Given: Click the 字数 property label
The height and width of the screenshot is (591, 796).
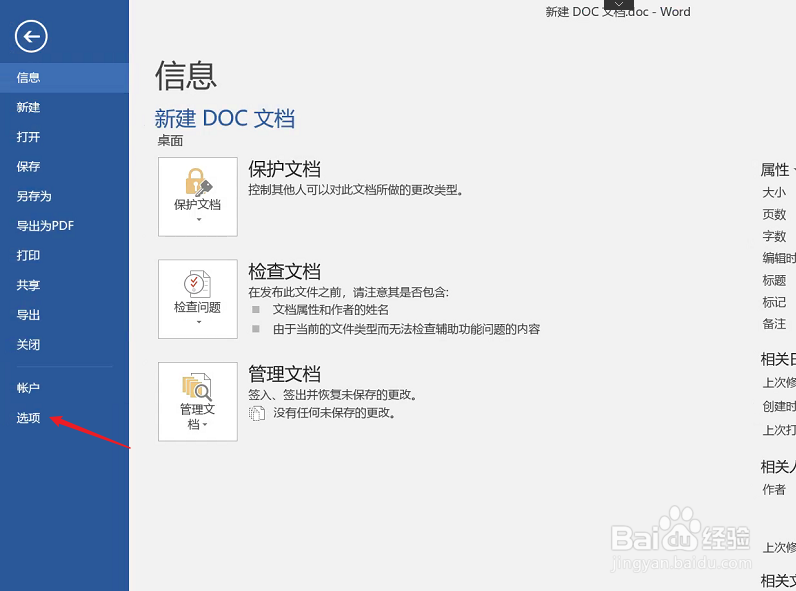Looking at the screenshot, I should click(774, 236).
